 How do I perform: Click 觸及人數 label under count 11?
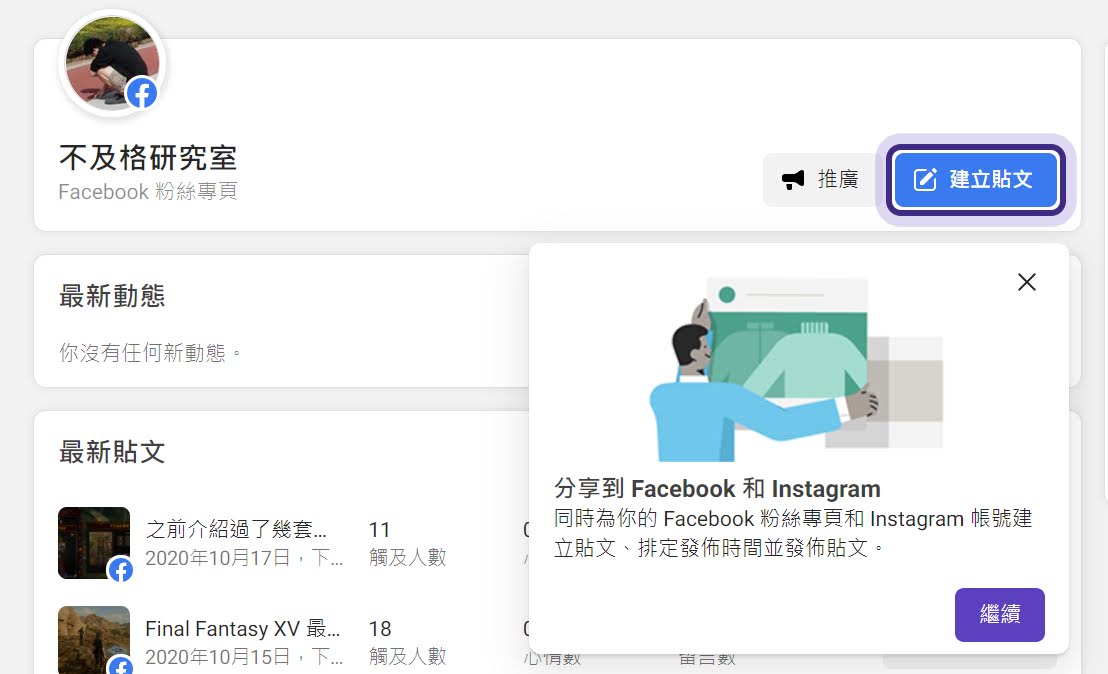tap(408, 557)
